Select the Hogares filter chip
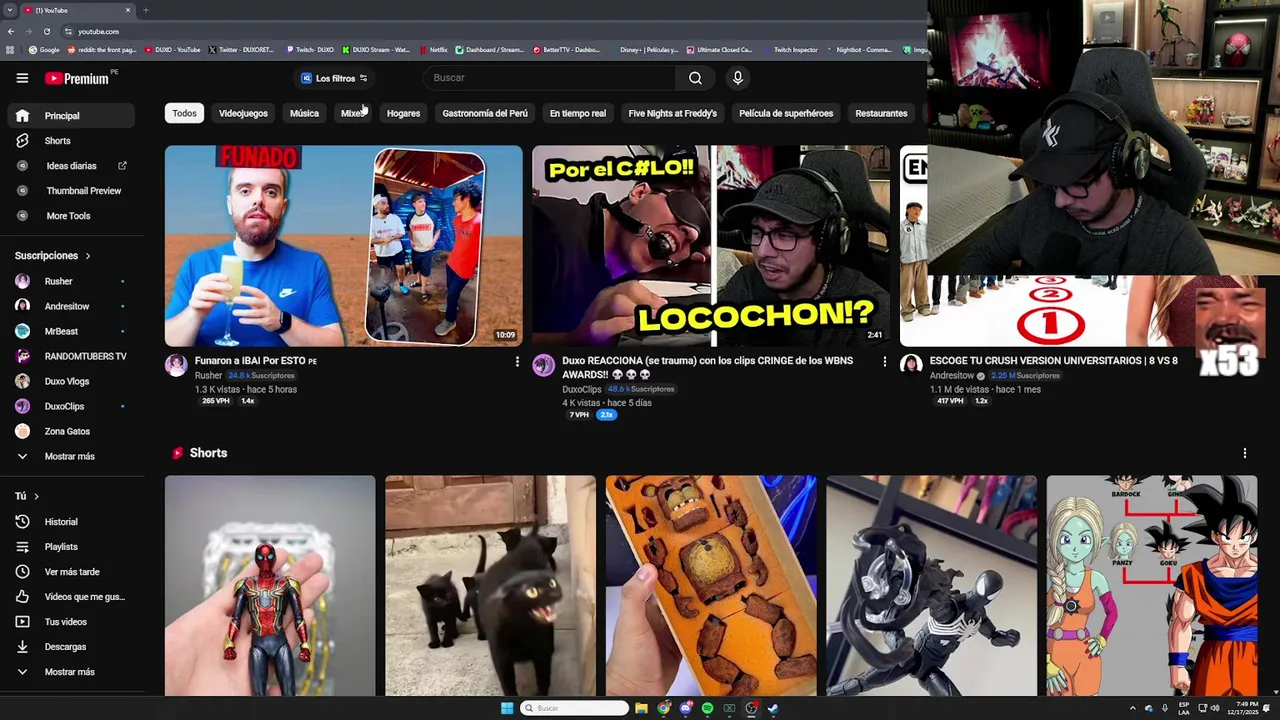Viewport: 1280px width, 720px height. pos(403,114)
